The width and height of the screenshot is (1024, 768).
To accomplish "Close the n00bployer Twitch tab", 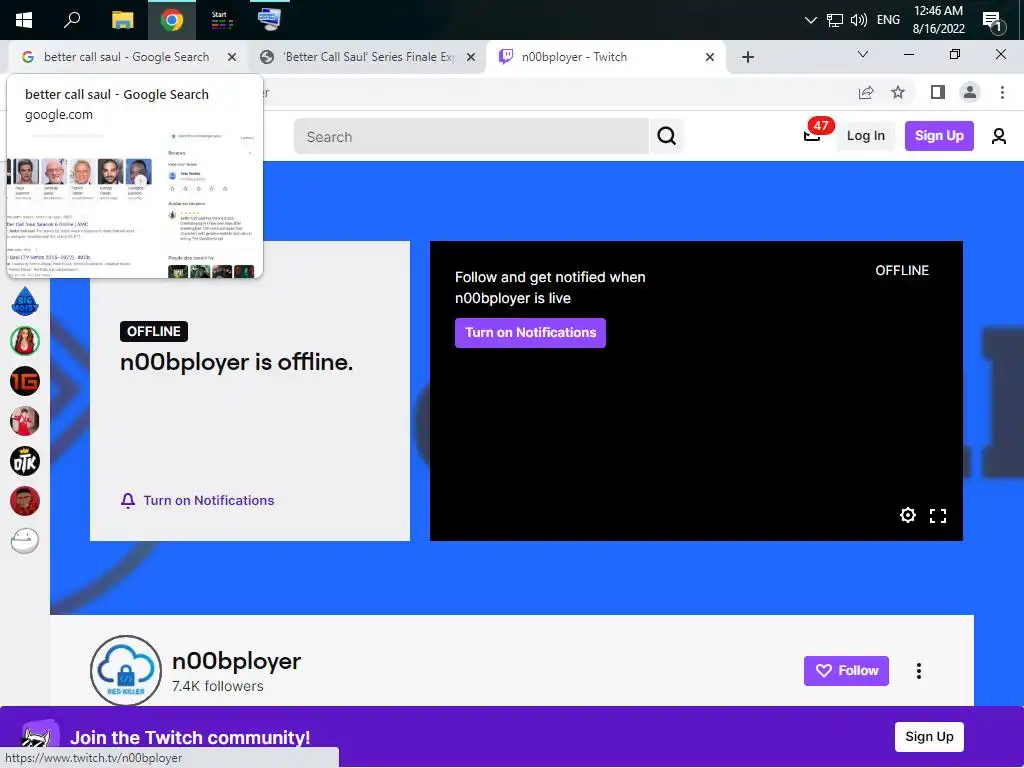I will click(710, 57).
